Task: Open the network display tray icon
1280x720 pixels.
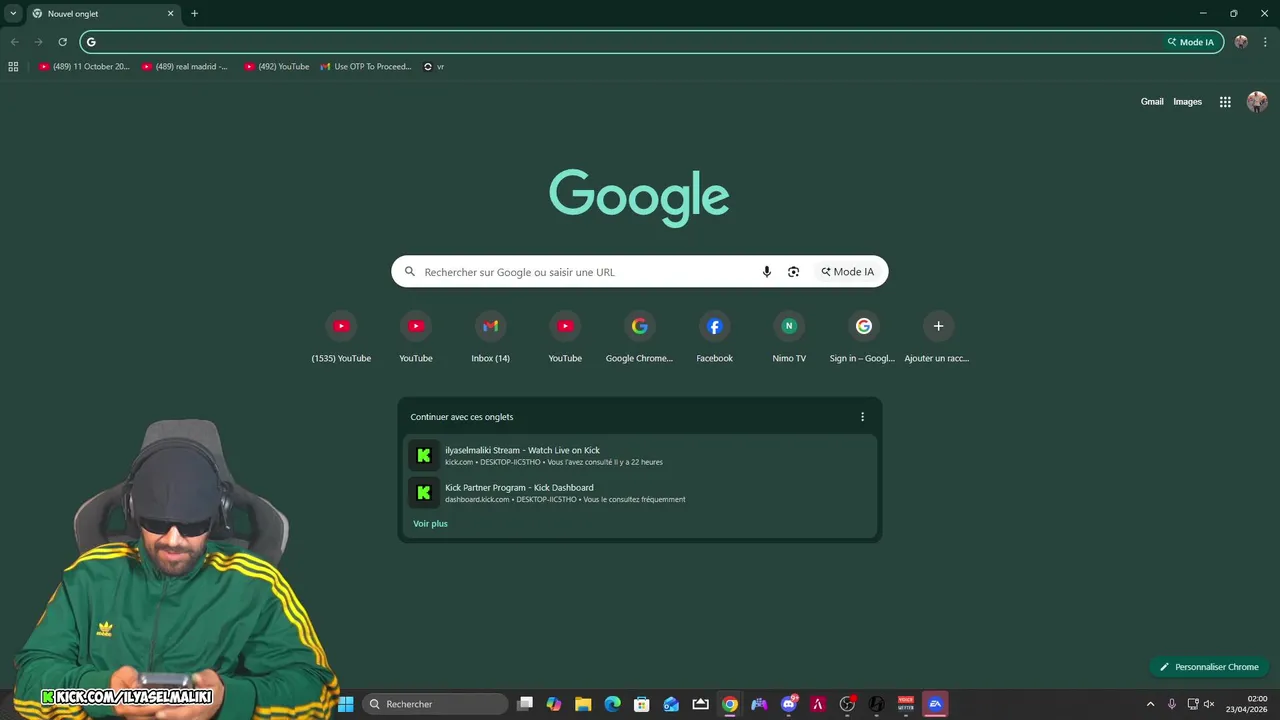Action: (x=1192, y=704)
